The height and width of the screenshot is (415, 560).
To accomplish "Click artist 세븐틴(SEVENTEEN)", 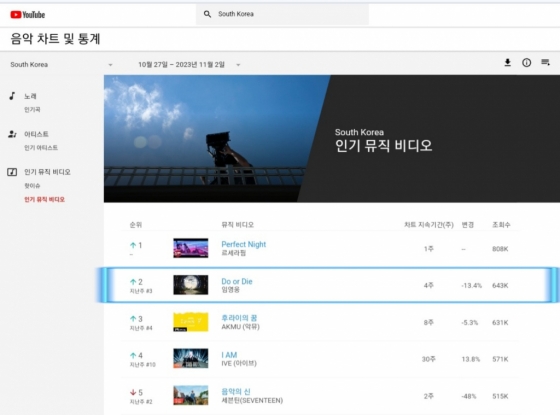I will [252, 400].
